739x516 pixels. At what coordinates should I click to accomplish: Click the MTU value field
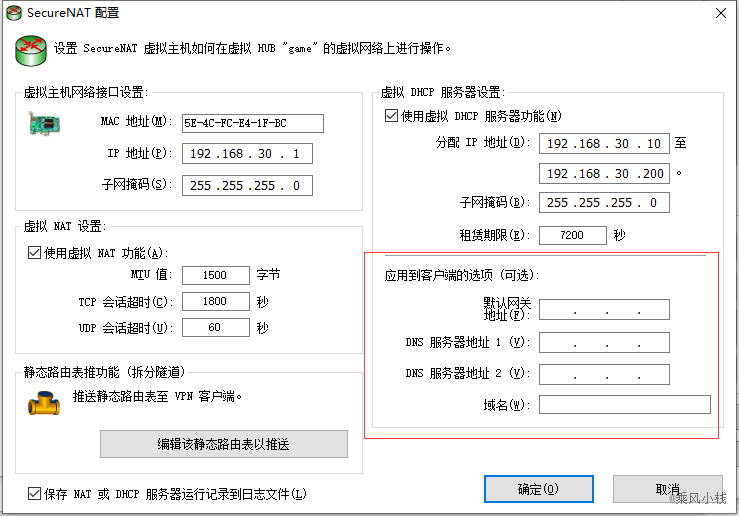pyautogui.click(x=215, y=275)
